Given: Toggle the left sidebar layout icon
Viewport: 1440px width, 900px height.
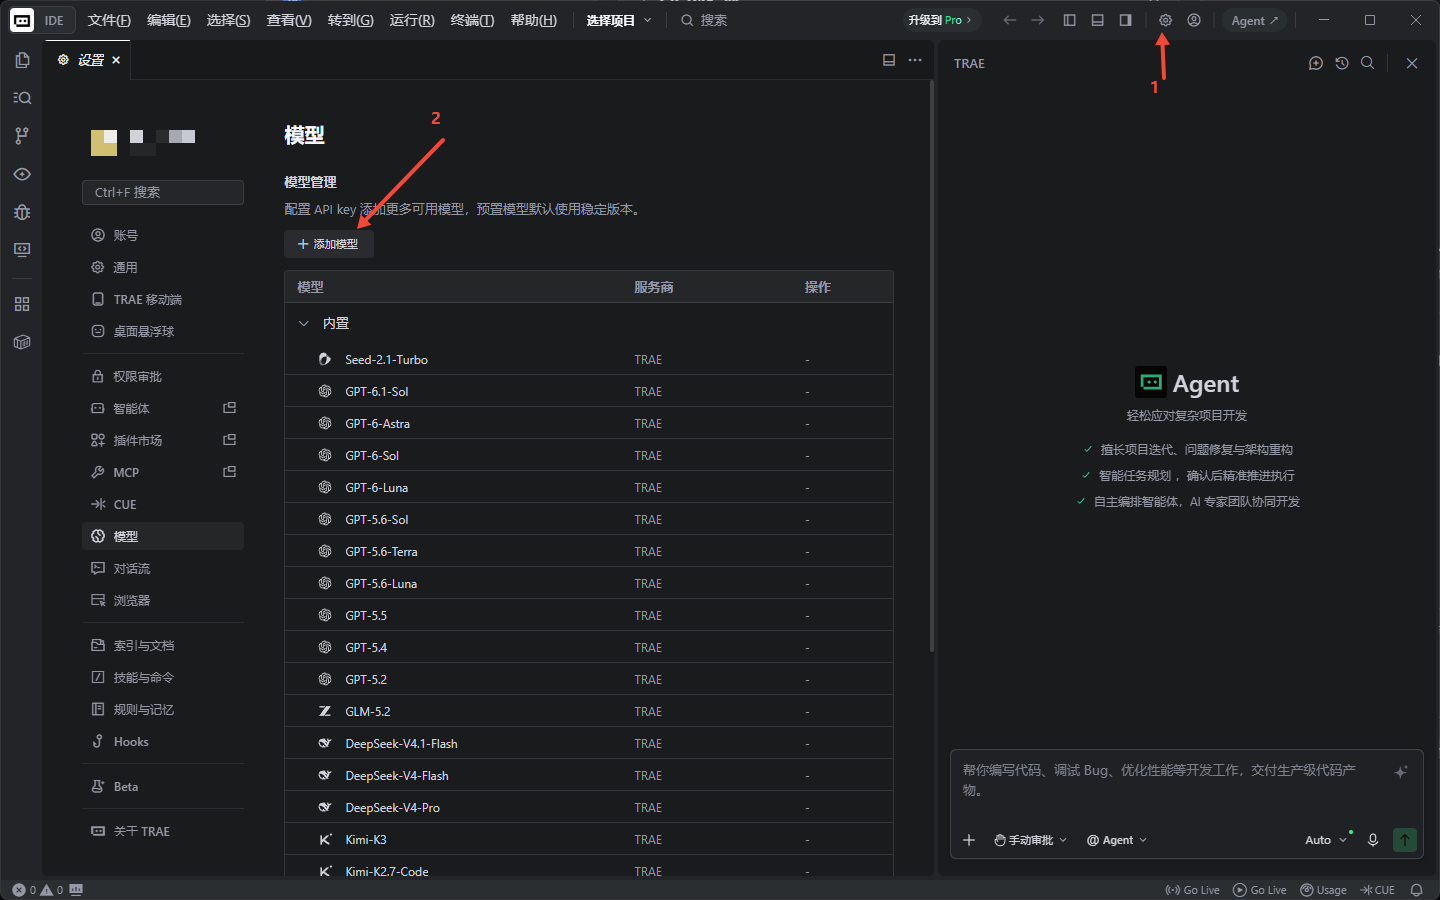Looking at the screenshot, I should [x=1069, y=20].
